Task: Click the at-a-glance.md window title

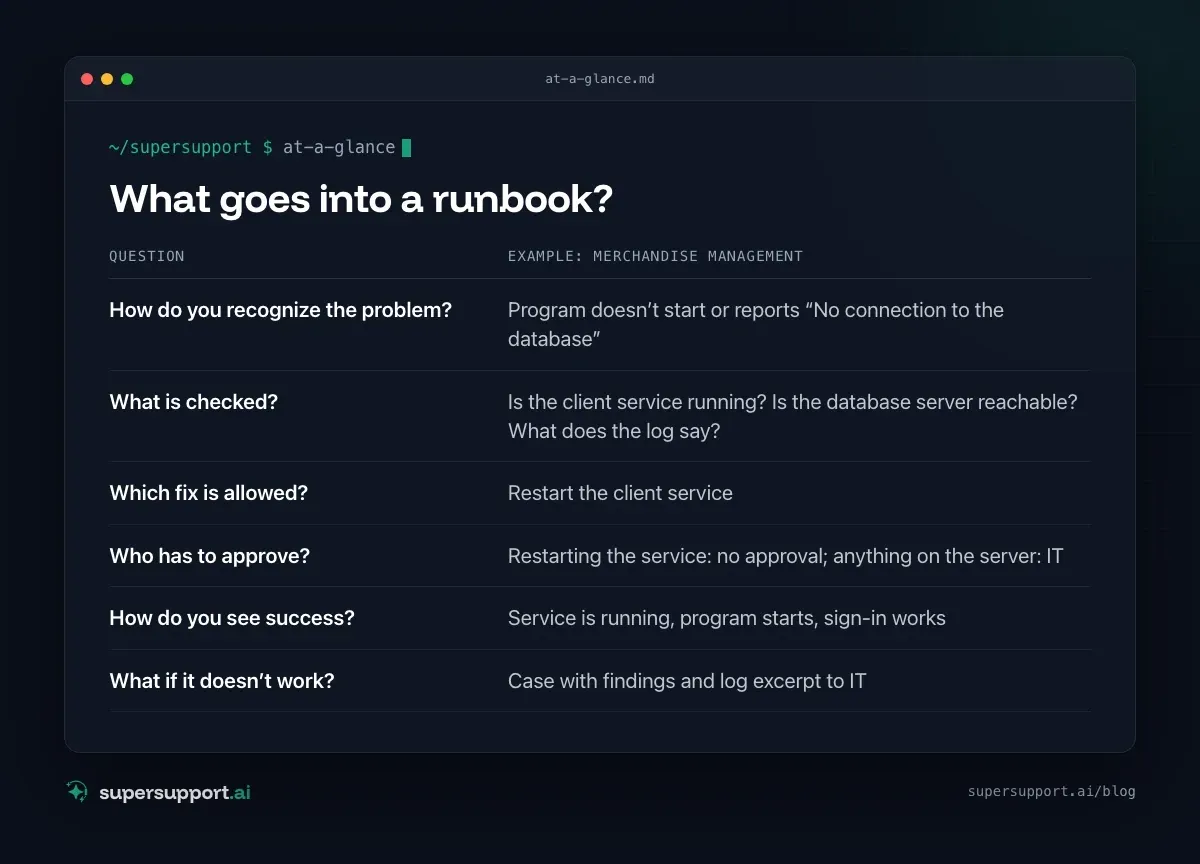Action: pyautogui.click(x=600, y=78)
